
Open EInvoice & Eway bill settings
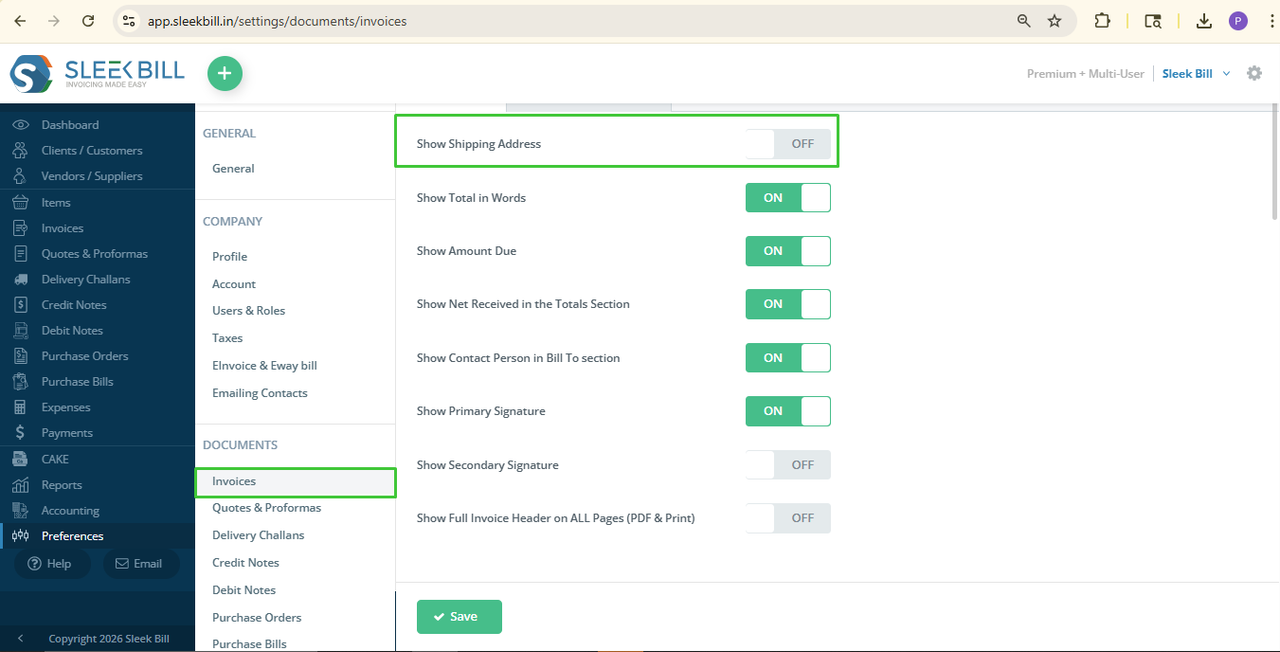(x=265, y=366)
